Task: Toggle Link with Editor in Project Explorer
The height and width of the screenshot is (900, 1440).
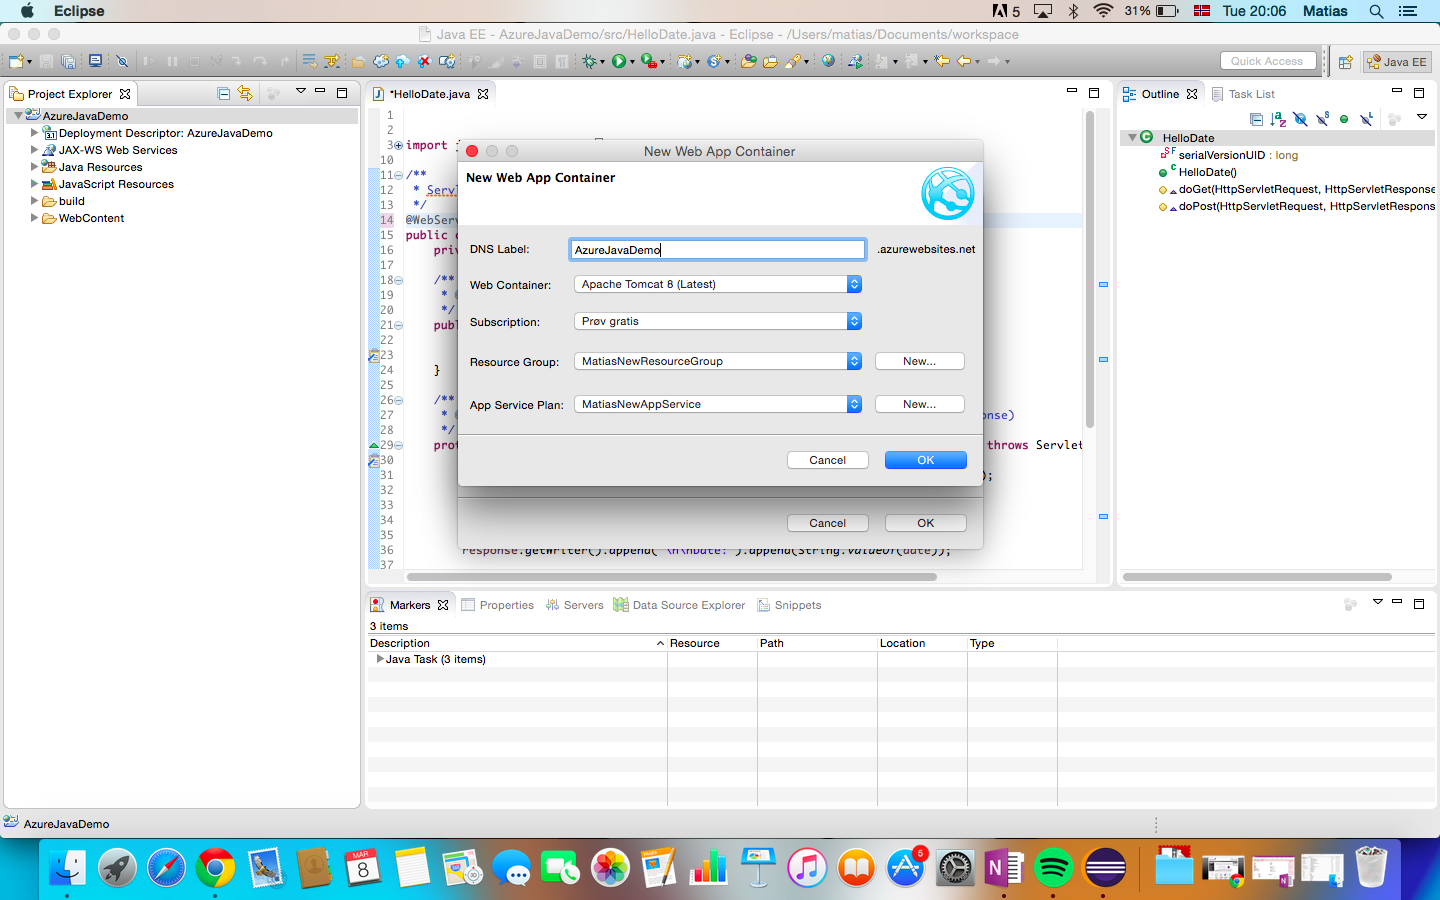Action: (x=245, y=93)
